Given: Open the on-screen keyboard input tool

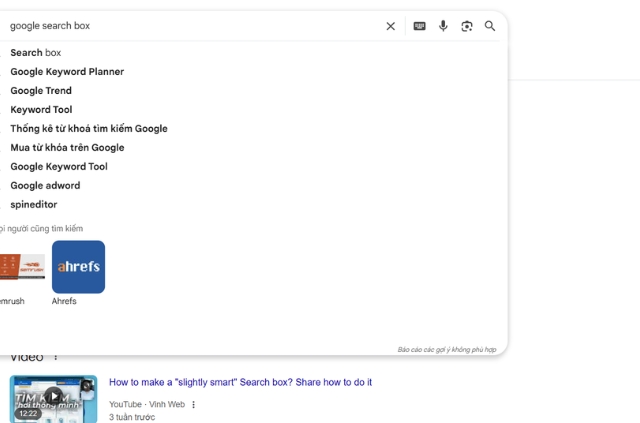Looking at the screenshot, I should click(x=419, y=26).
